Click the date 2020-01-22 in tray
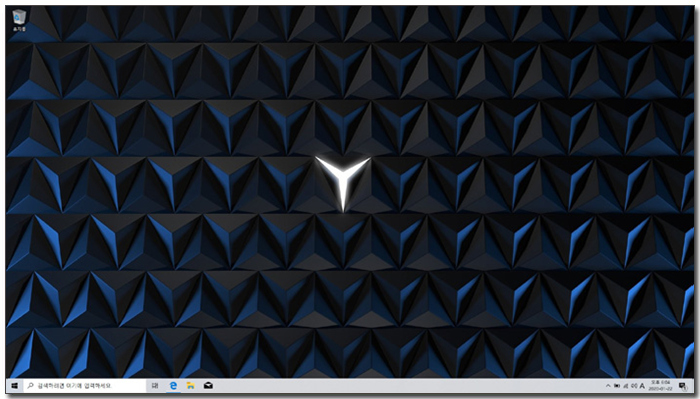 click(x=660, y=389)
